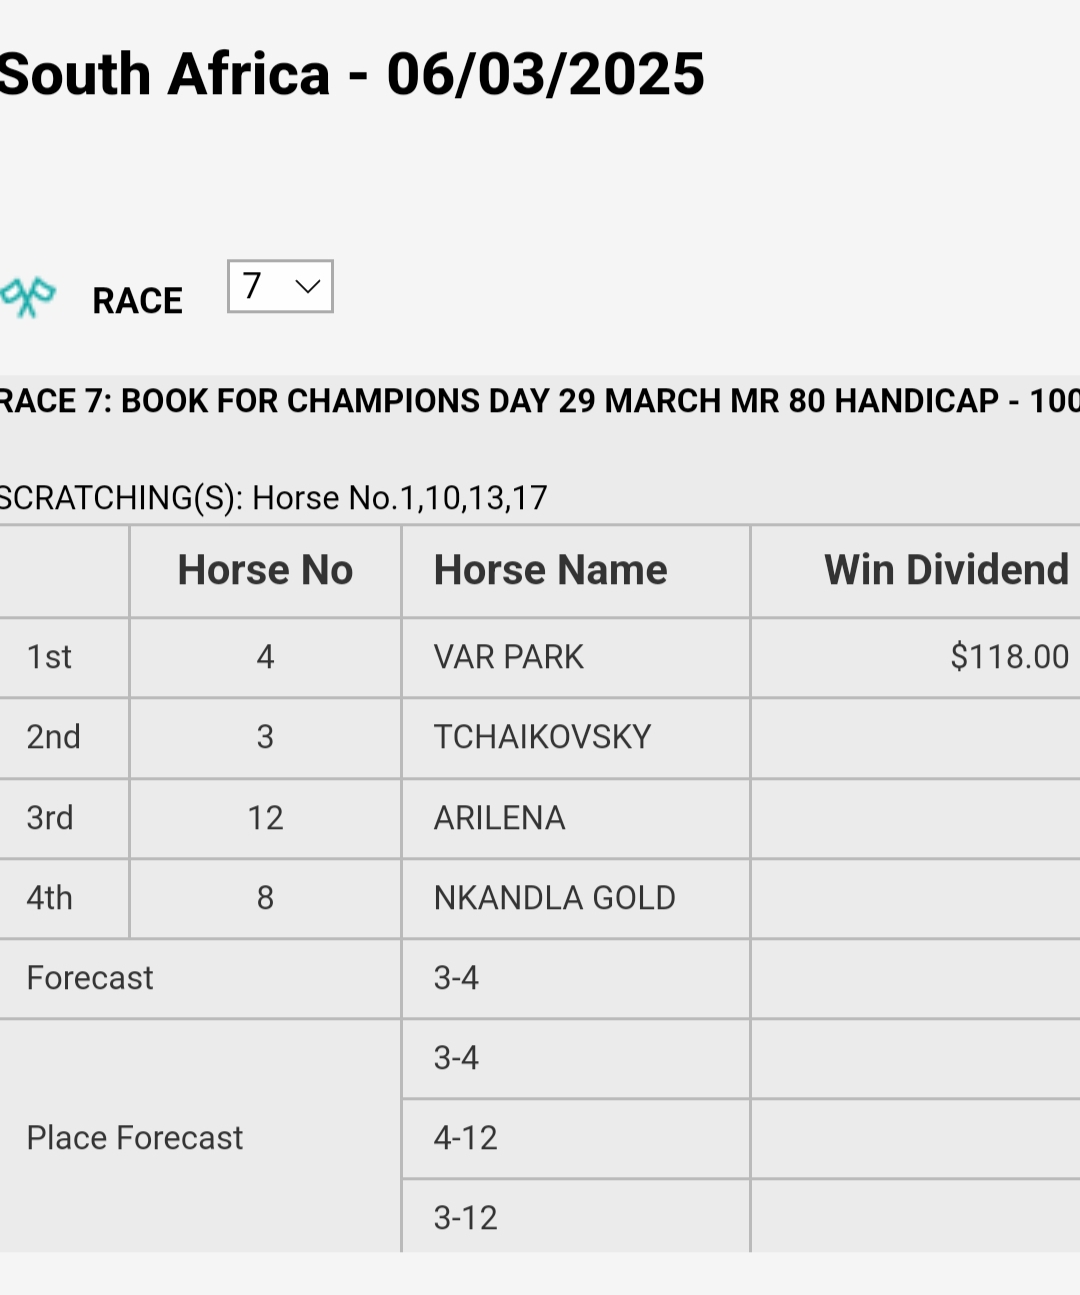Open the race number dropdown
This screenshot has width=1080, height=1295.
pyautogui.click(x=280, y=287)
